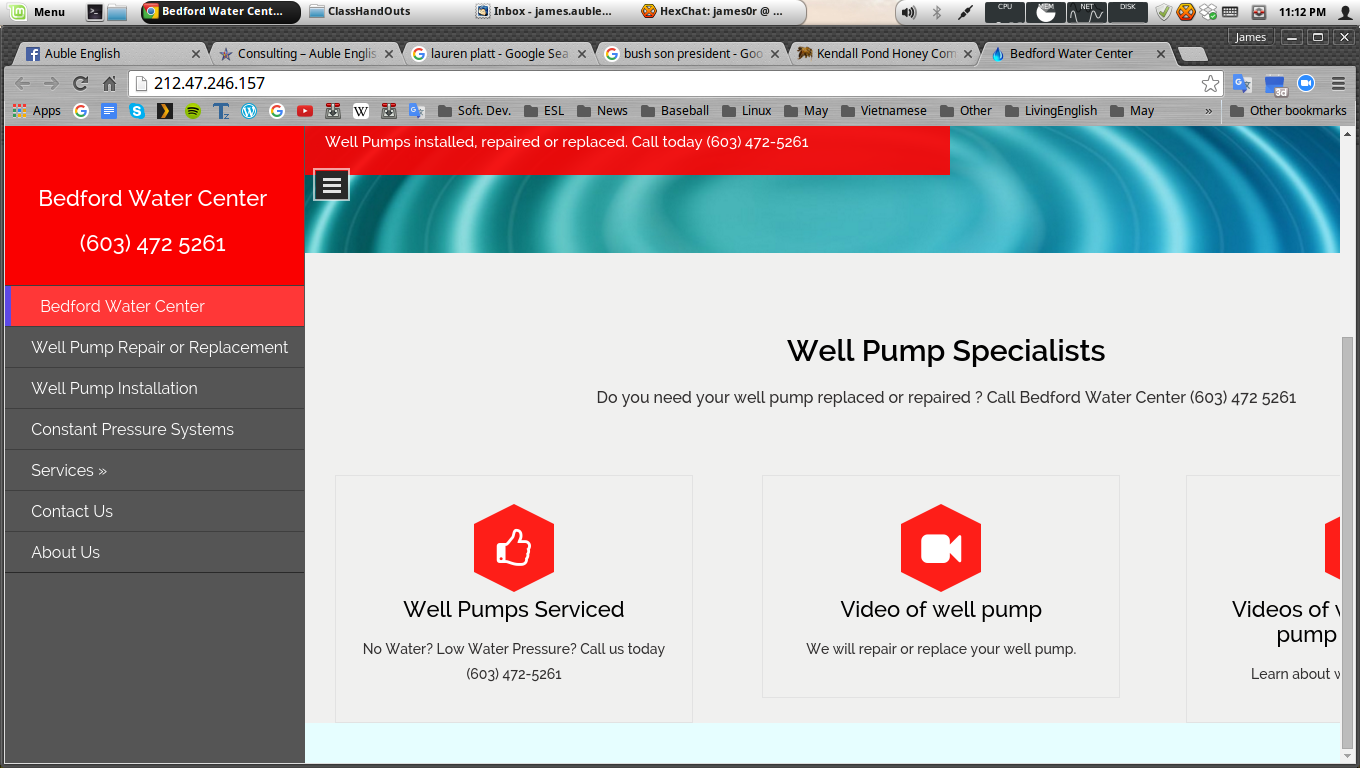Open Well Pump Repair or Replacement page
Screen dimensions: 1360x768
[154, 347]
